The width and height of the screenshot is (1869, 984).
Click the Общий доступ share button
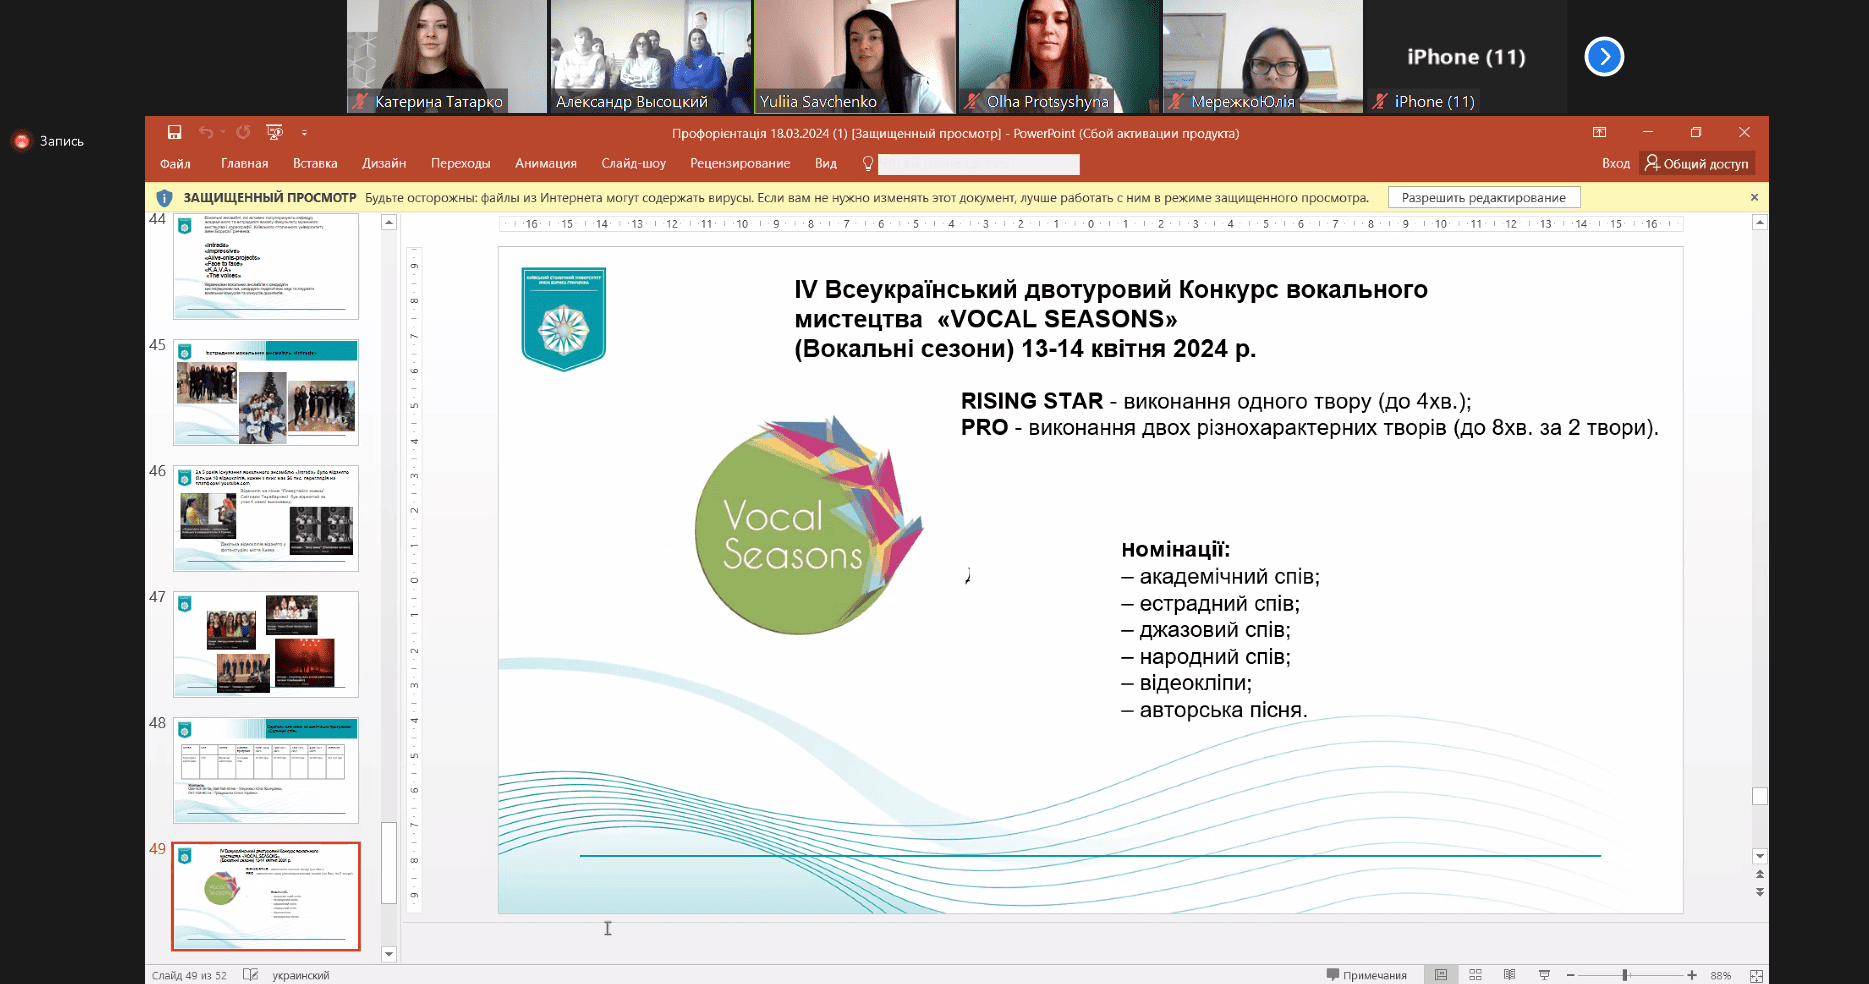click(1697, 164)
